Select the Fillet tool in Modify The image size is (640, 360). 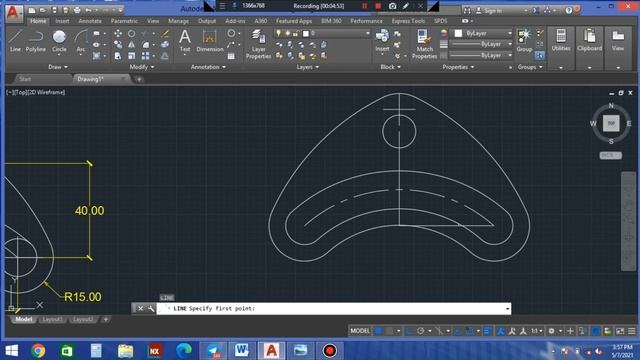pyautogui.click(x=146, y=44)
